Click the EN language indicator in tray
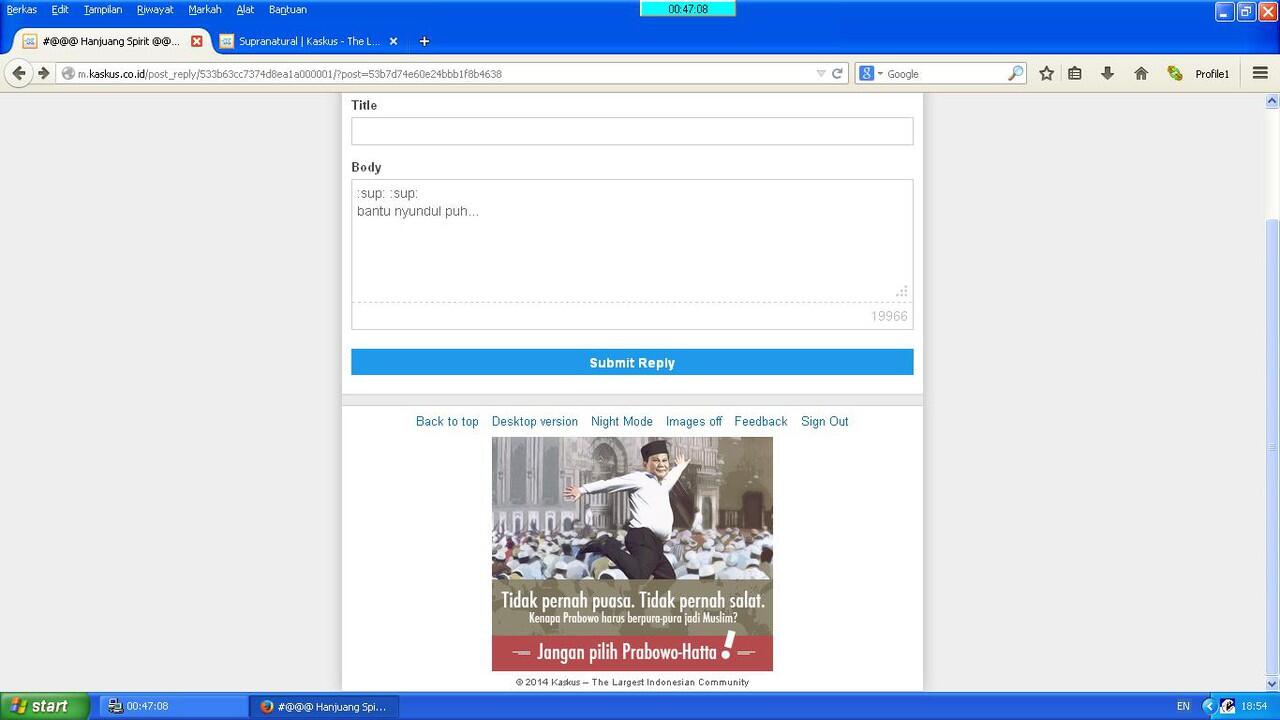Image resolution: width=1280 pixels, height=720 pixels. coord(1183,706)
